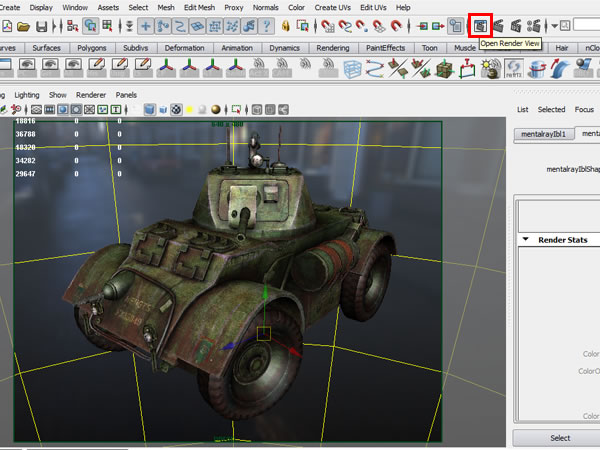The height and width of the screenshot is (450, 600).
Task: Enable smooth shade all cube icon
Action: (150, 110)
